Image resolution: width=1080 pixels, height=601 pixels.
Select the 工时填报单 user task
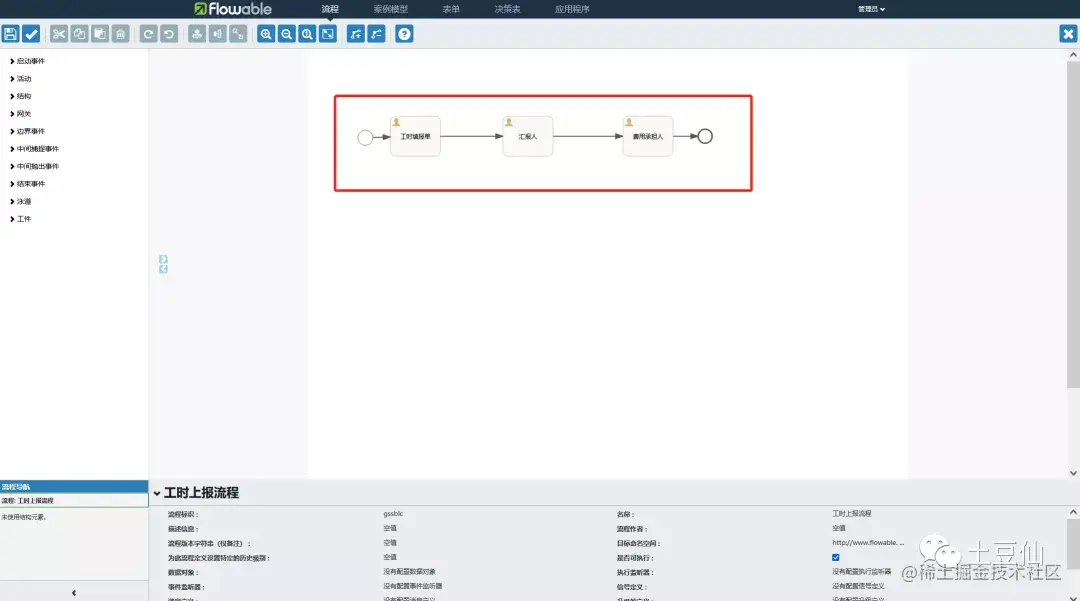tap(415, 136)
